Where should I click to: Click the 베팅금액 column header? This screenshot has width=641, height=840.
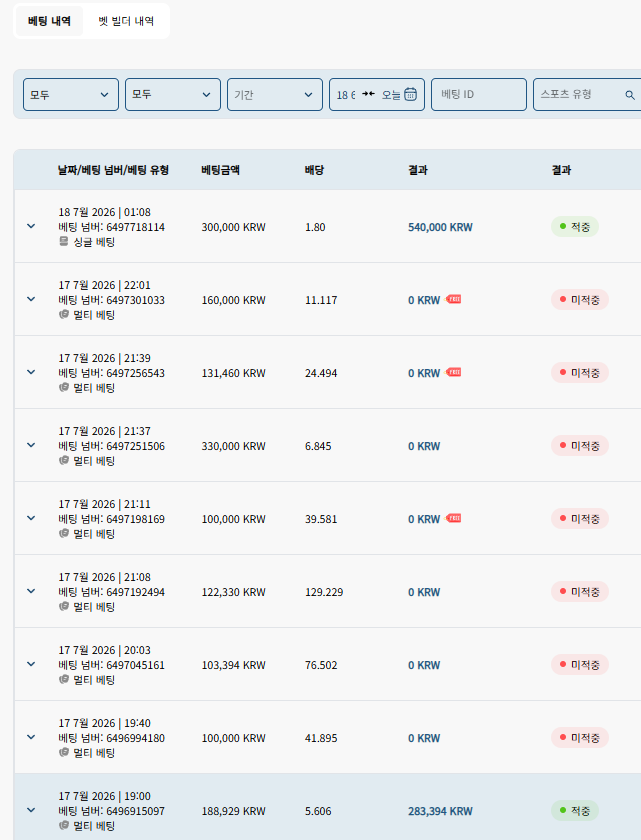(220, 170)
